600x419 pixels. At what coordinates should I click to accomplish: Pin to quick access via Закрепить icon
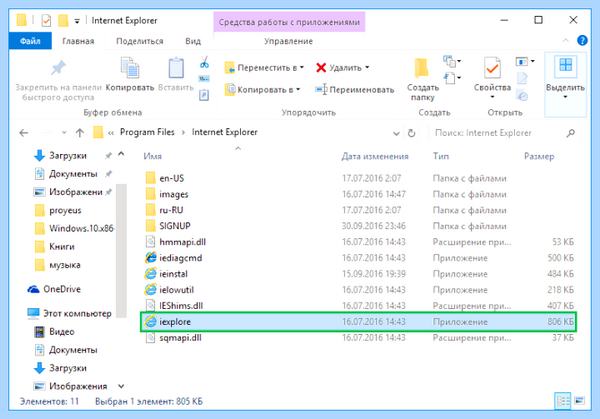[x=58, y=68]
